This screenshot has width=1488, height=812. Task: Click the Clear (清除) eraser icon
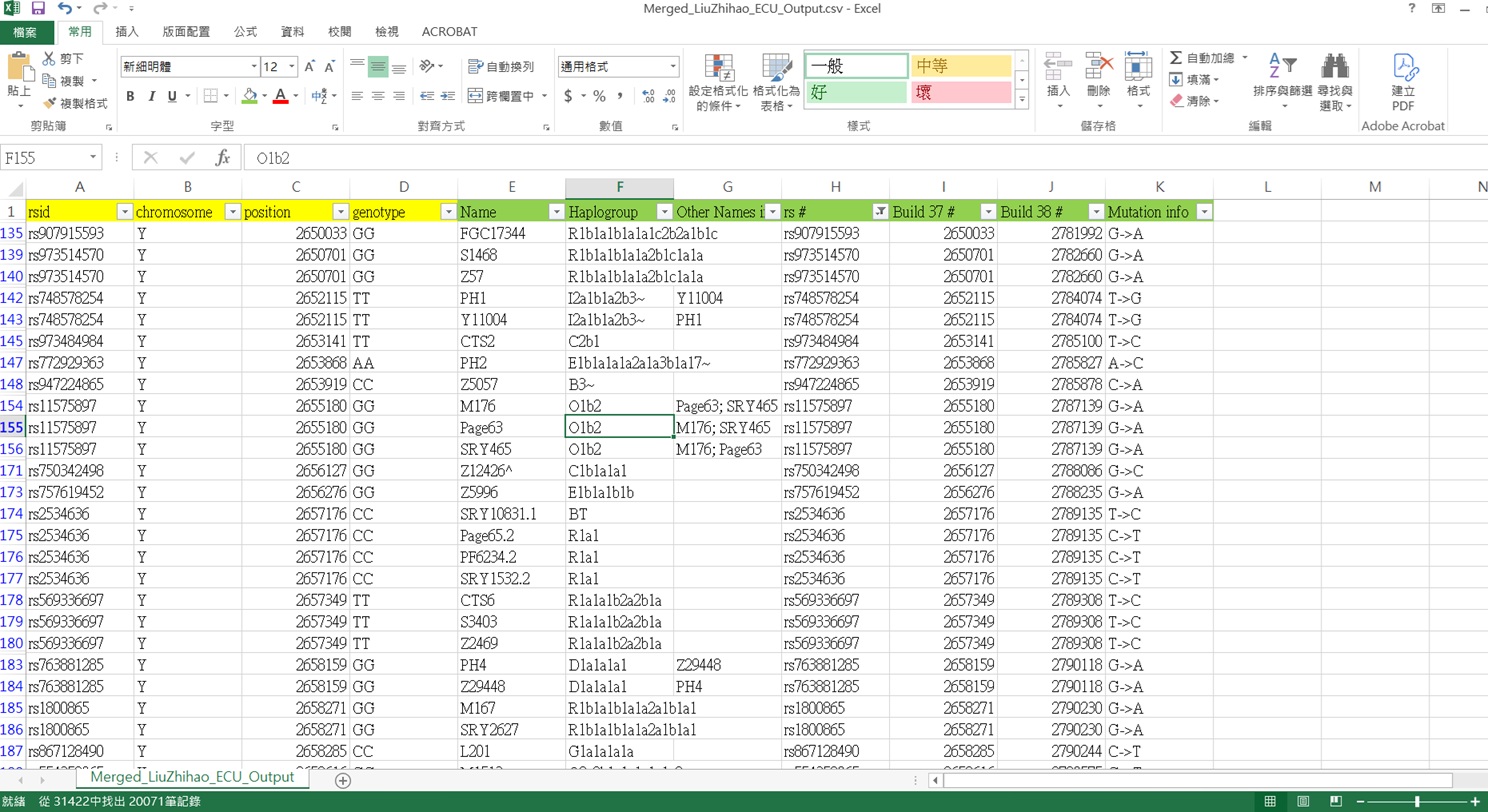tap(1177, 101)
